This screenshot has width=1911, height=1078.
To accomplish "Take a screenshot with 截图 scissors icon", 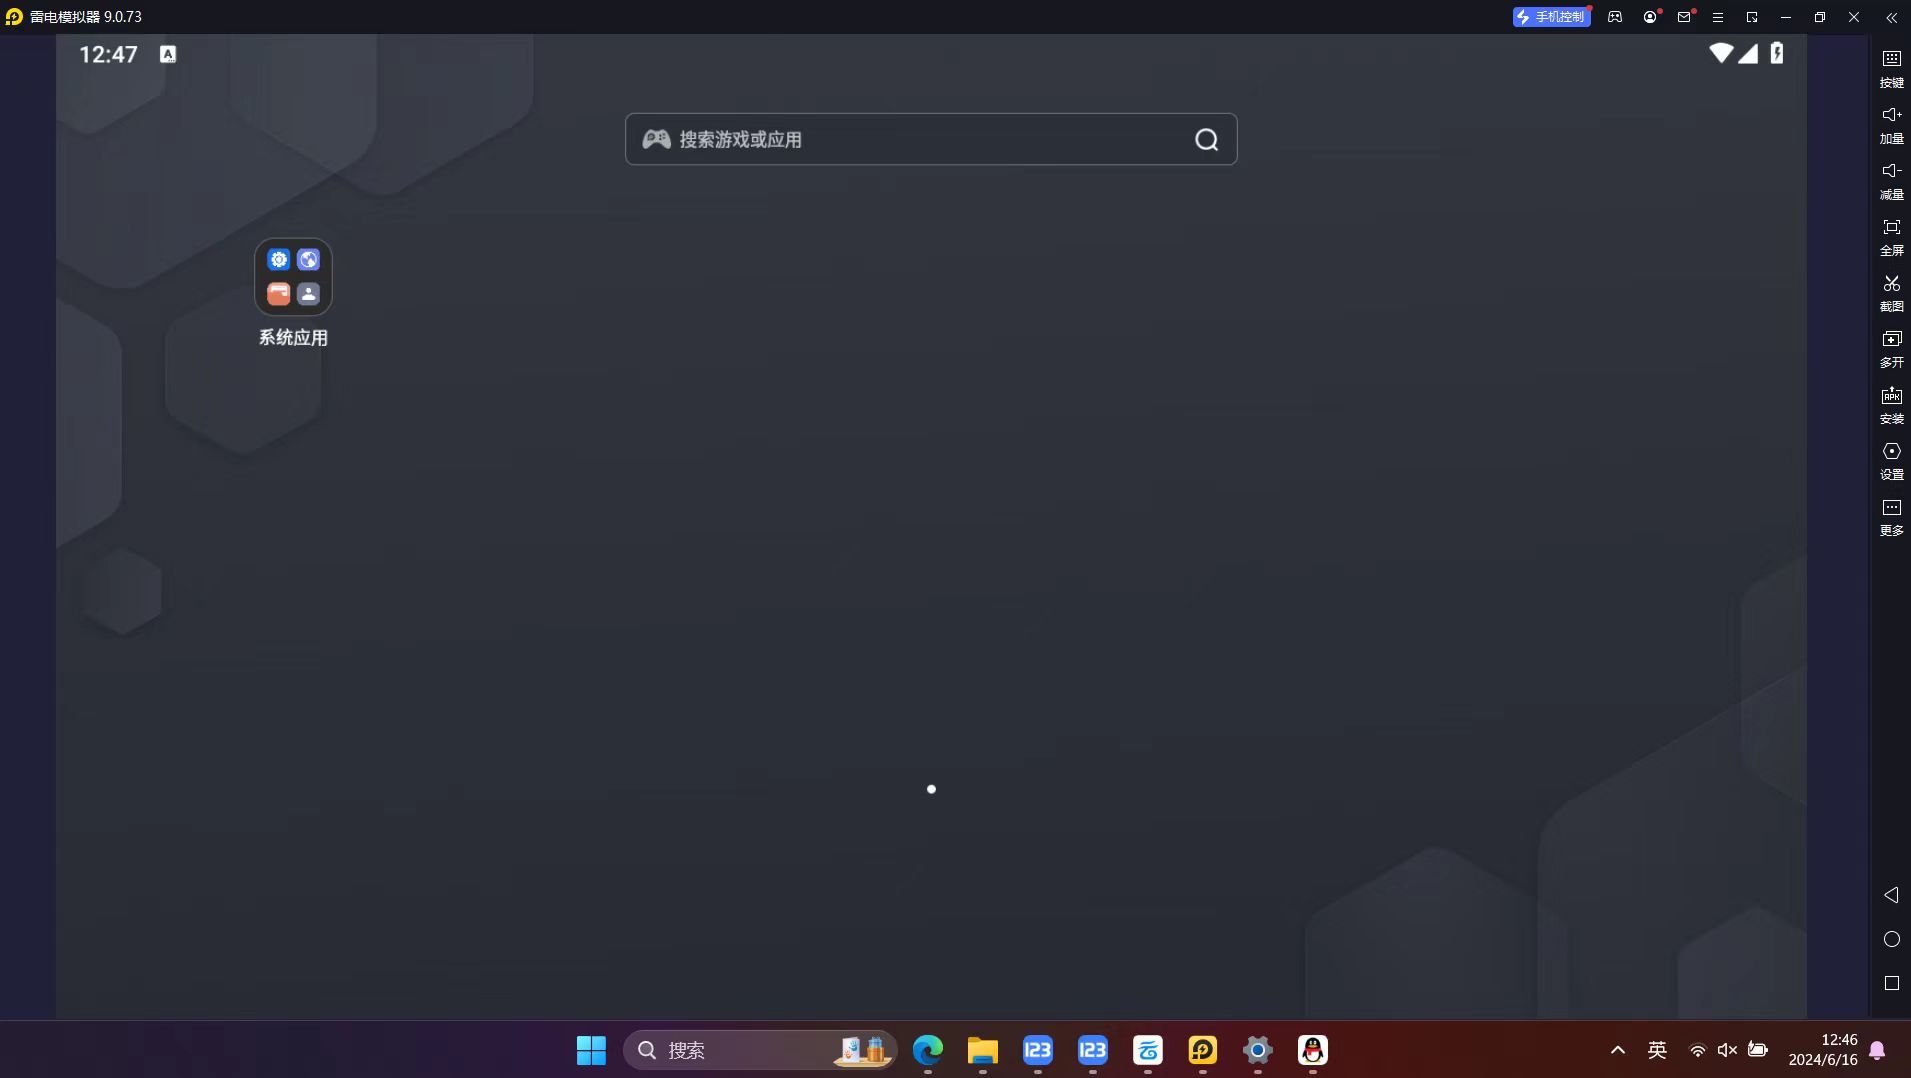I will [x=1891, y=291].
